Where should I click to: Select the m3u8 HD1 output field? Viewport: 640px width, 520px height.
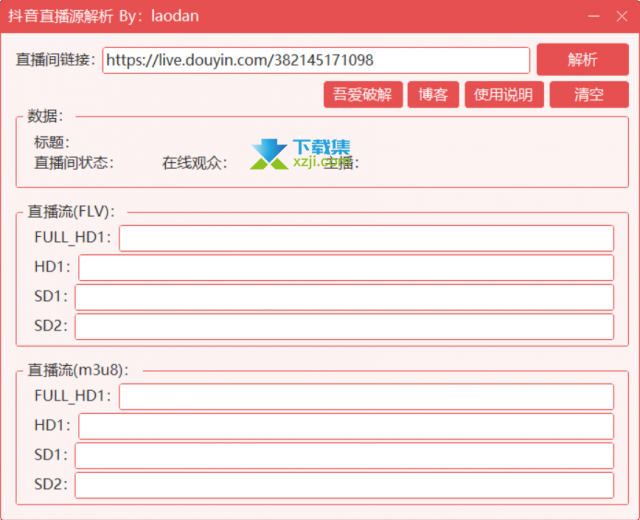pyautogui.click(x=346, y=426)
